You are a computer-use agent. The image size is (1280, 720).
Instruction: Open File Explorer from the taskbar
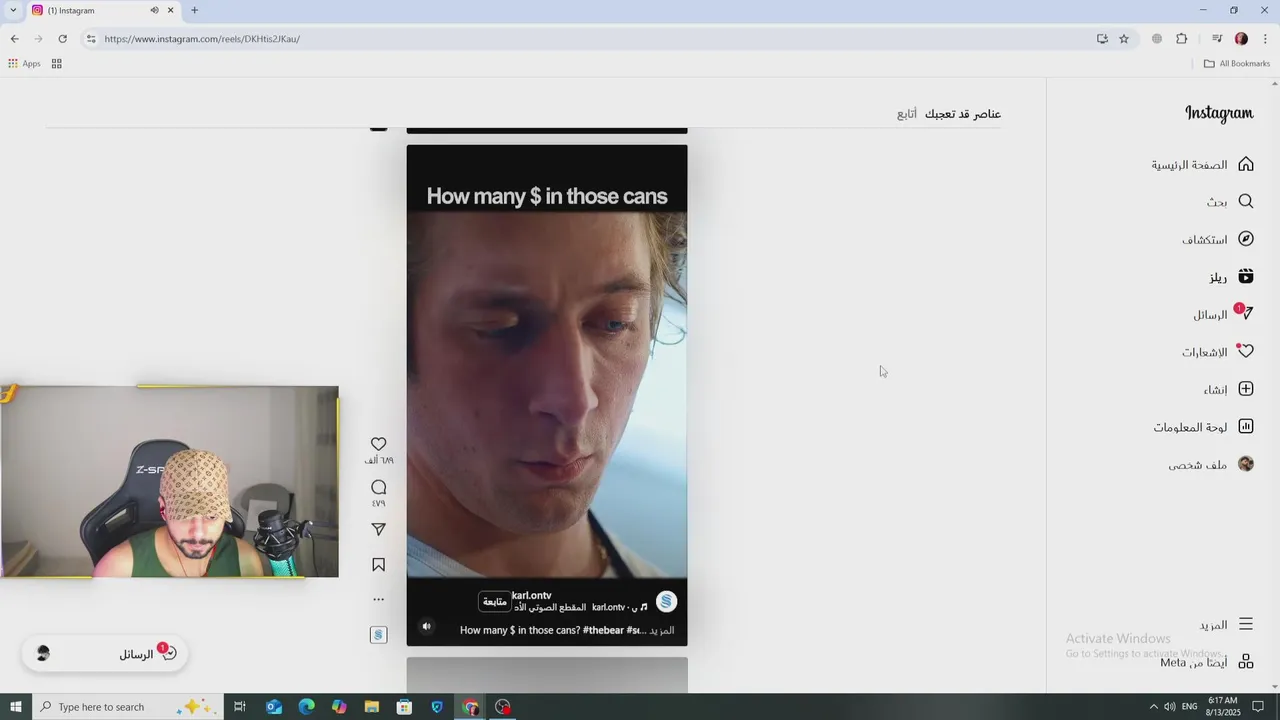(x=372, y=707)
